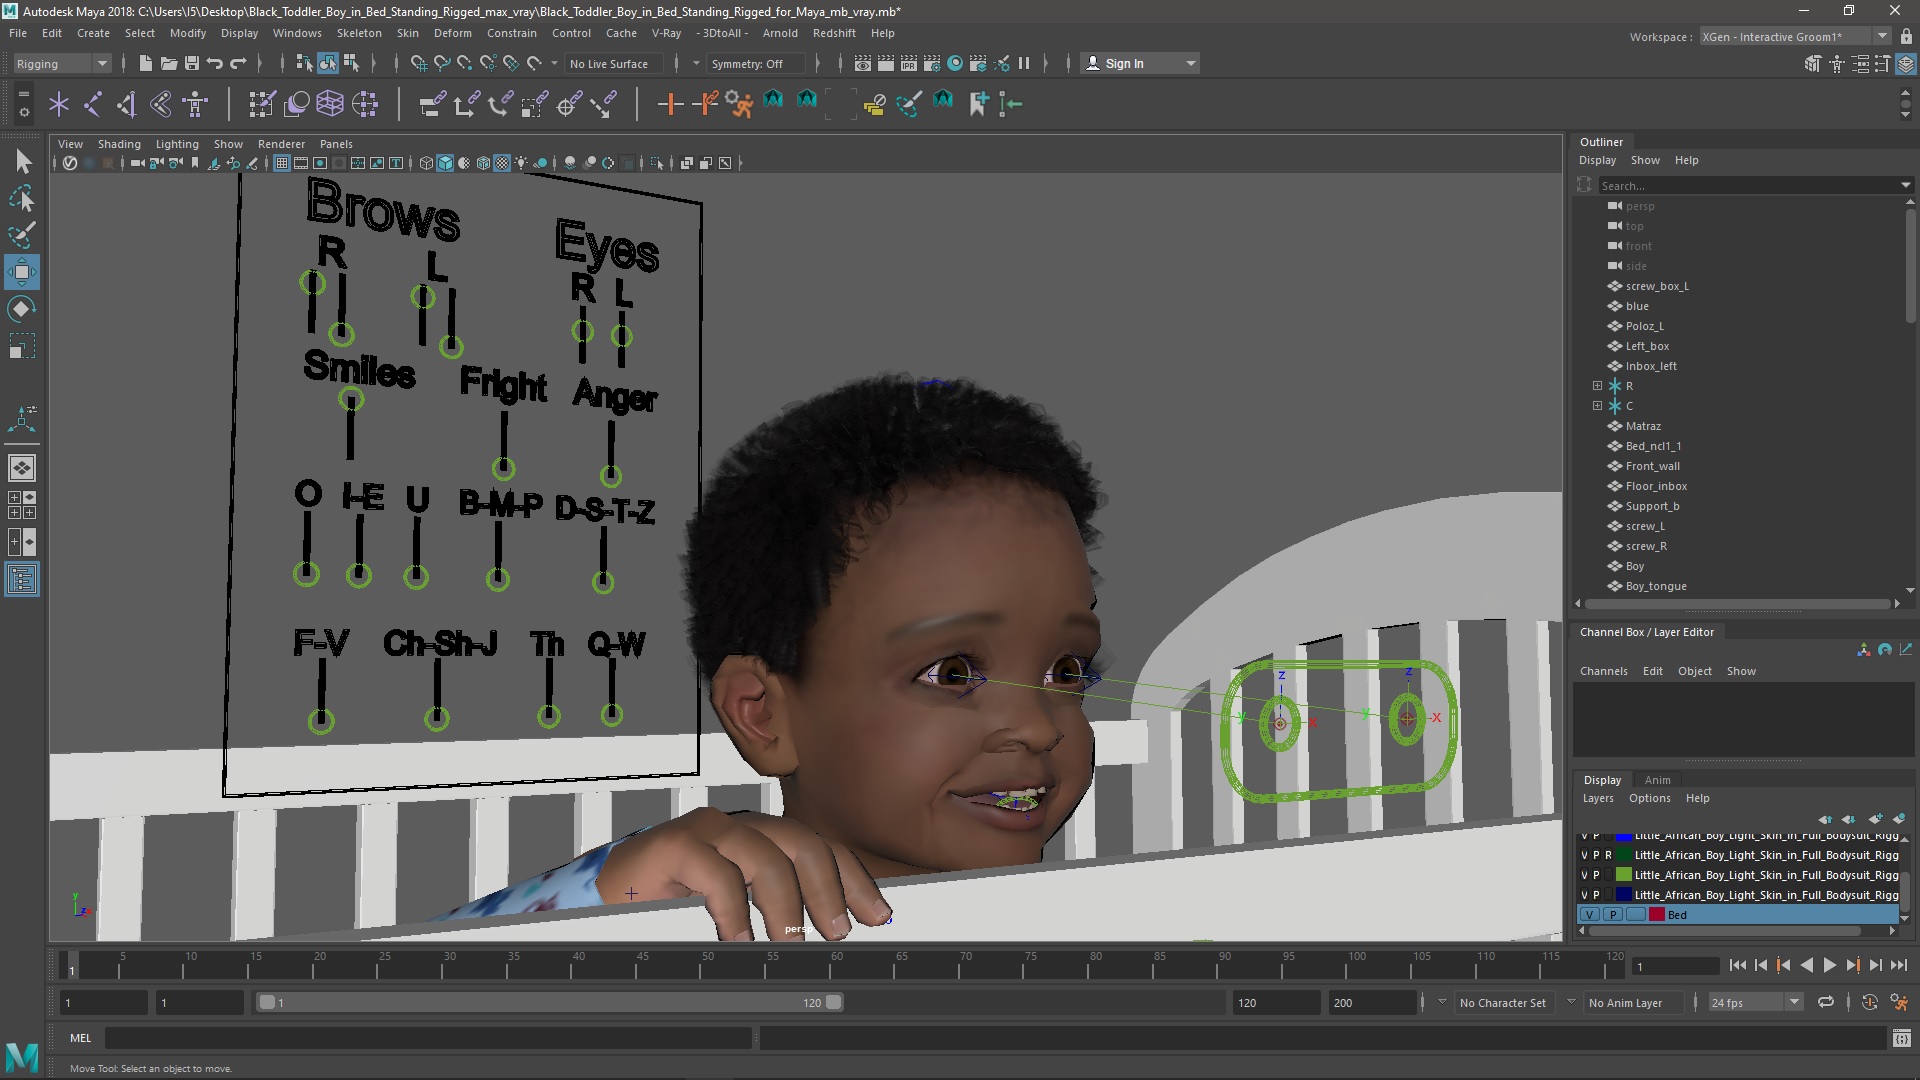The width and height of the screenshot is (1920, 1080).
Task: Switch to the Anim tab in Channel Box
Action: (x=1658, y=779)
